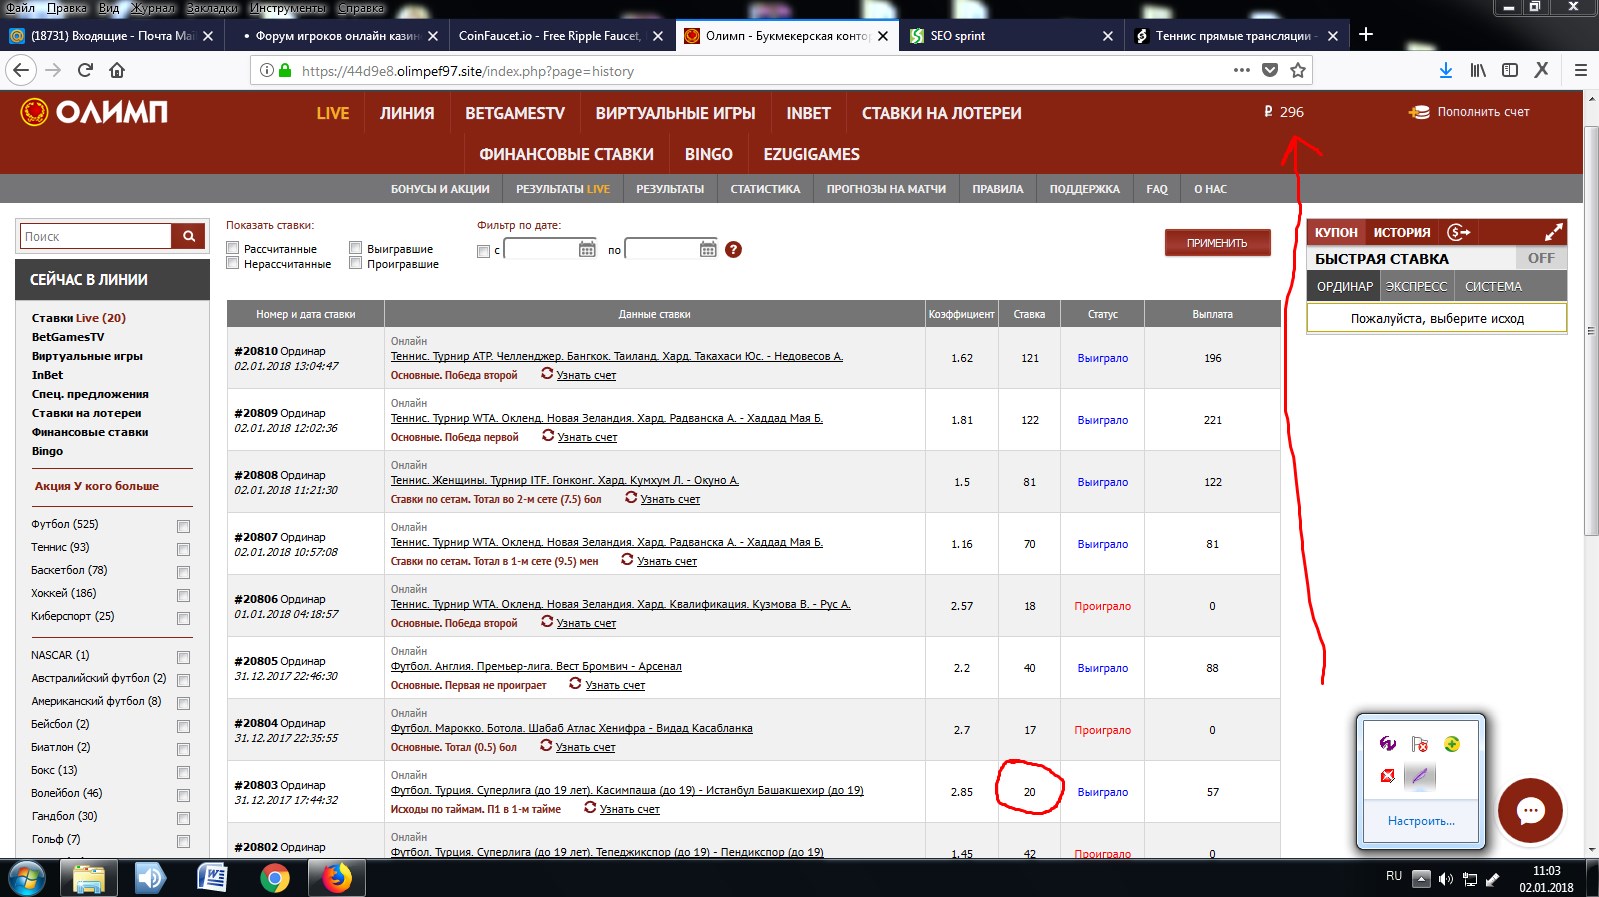Check the Теннис (93) checkbox
The height and width of the screenshot is (897, 1599).
183,549
